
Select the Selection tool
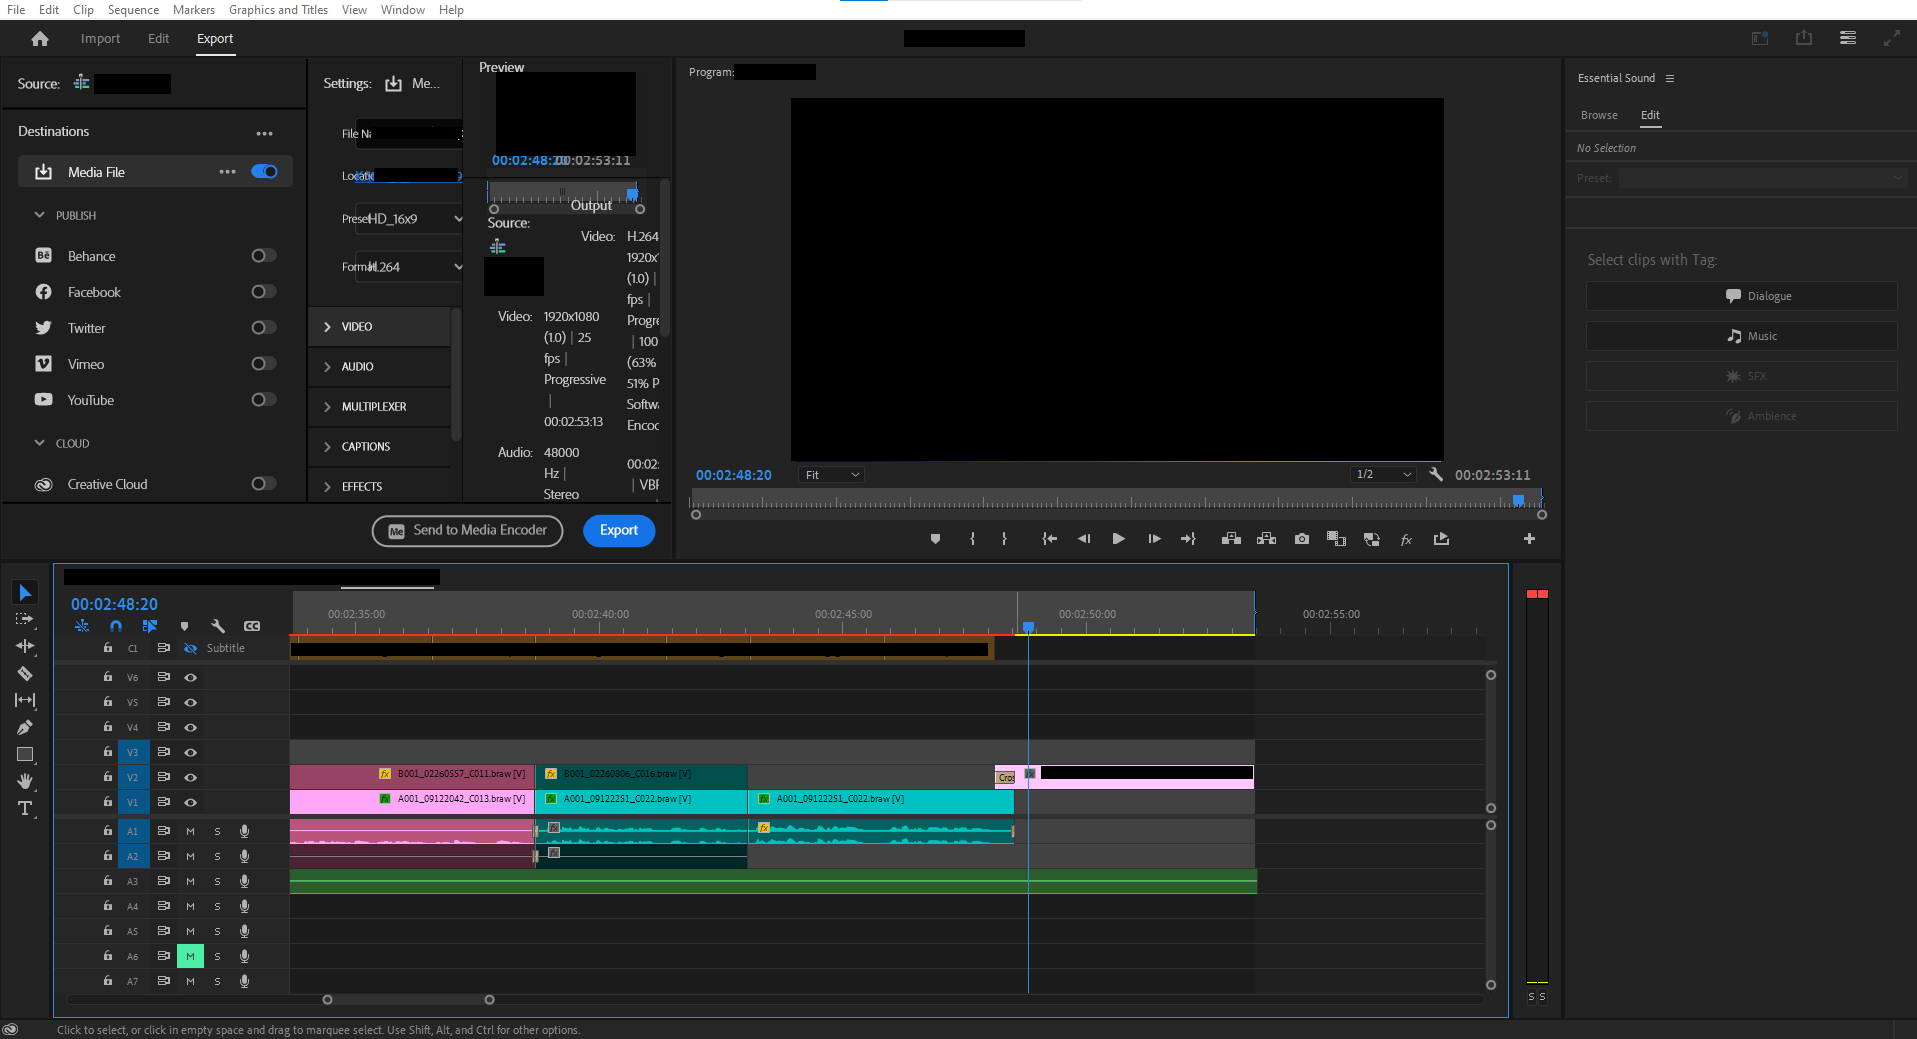(24, 592)
